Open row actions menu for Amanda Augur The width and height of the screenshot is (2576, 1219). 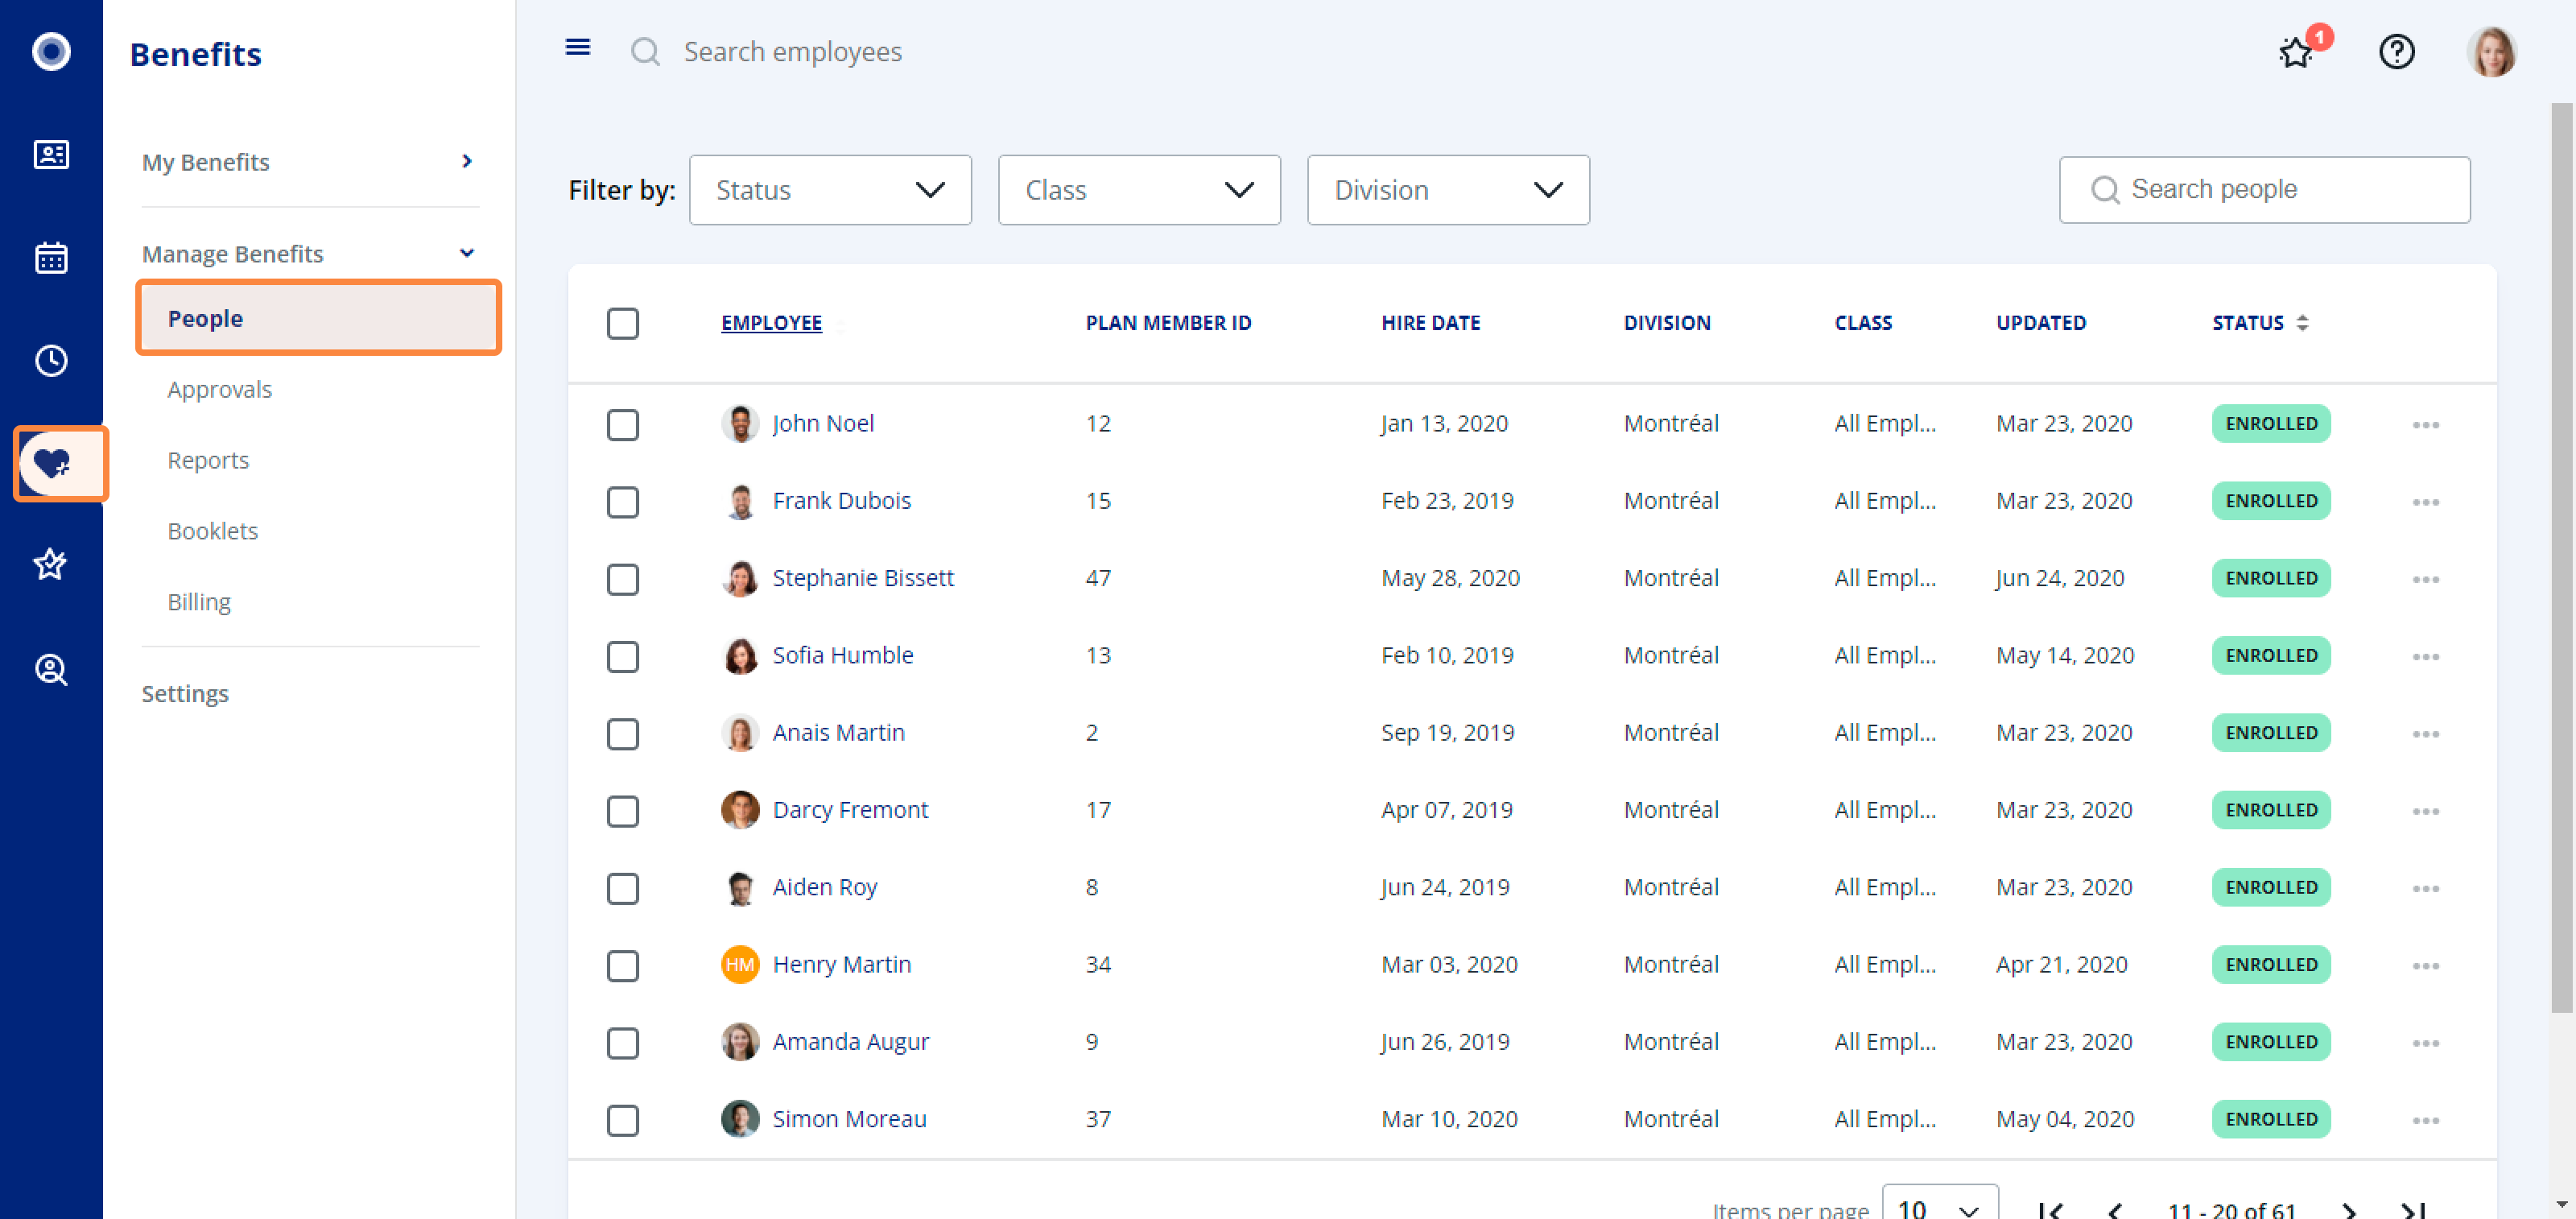(2425, 1043)
